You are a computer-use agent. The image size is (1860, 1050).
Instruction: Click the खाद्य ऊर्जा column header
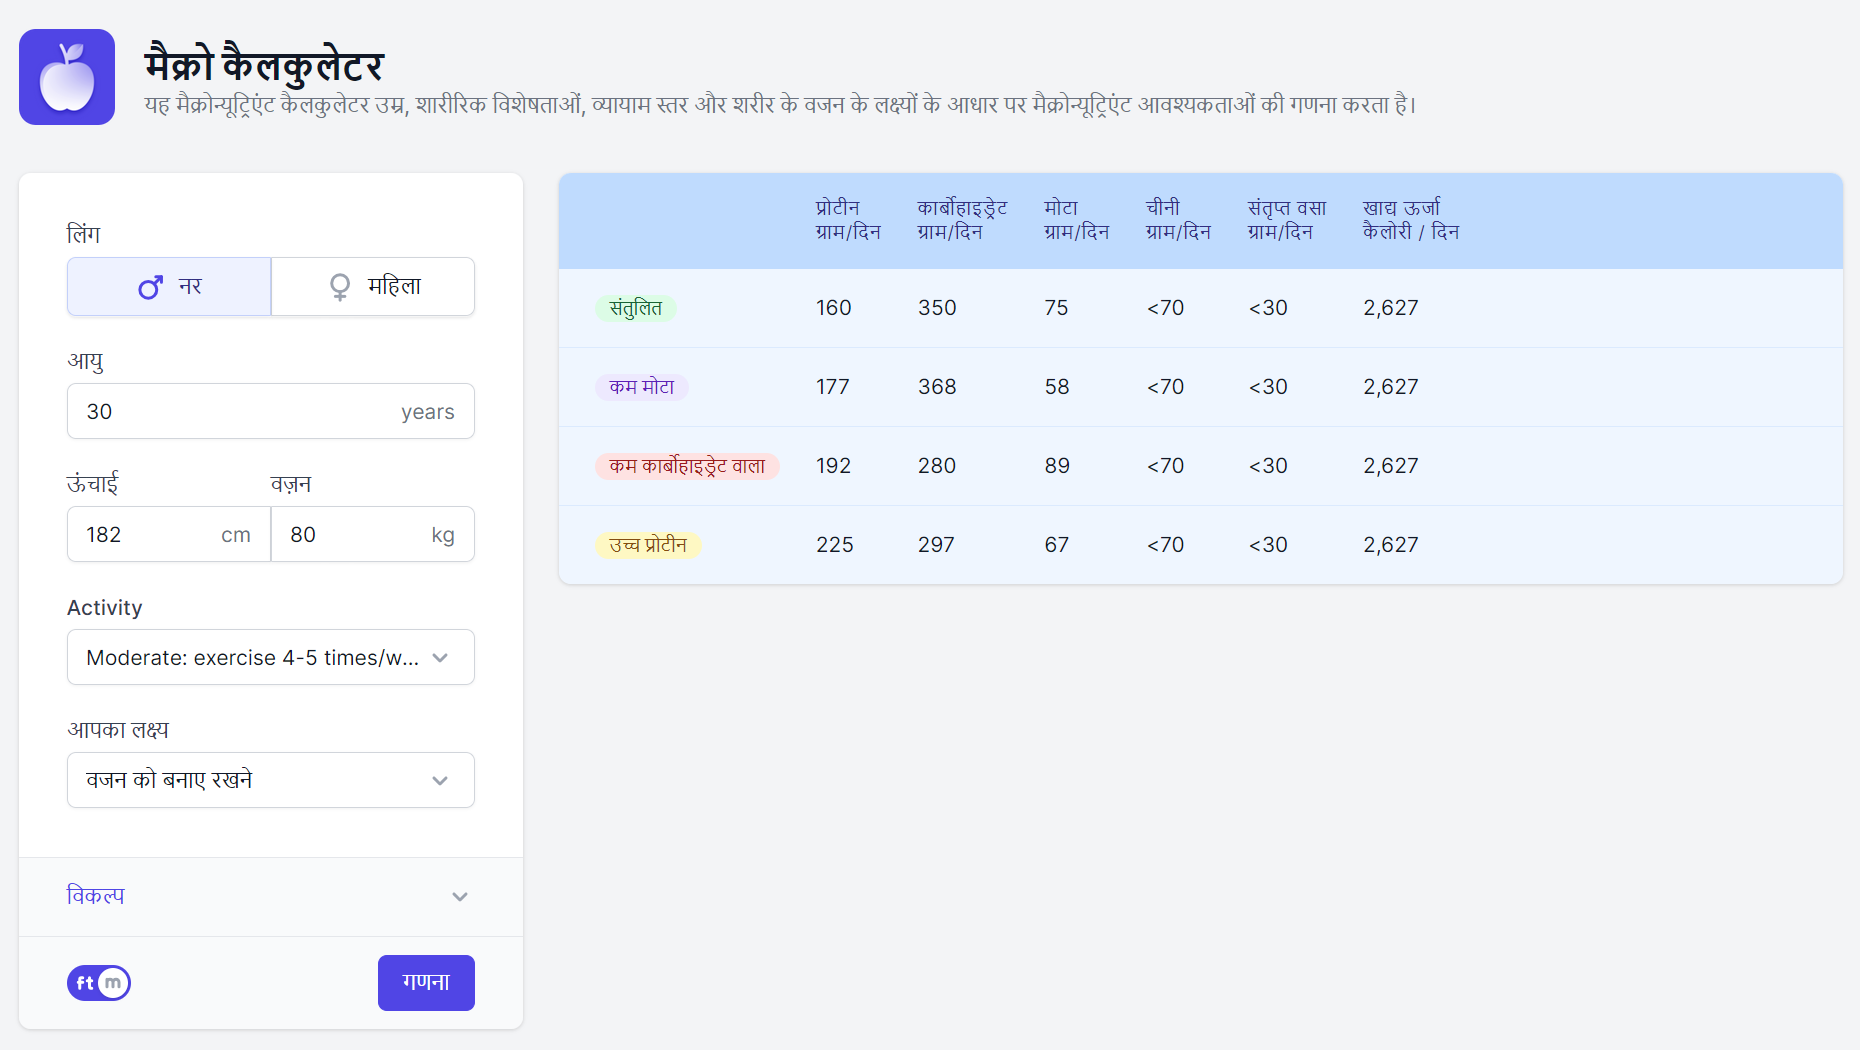pos(1410,220)
